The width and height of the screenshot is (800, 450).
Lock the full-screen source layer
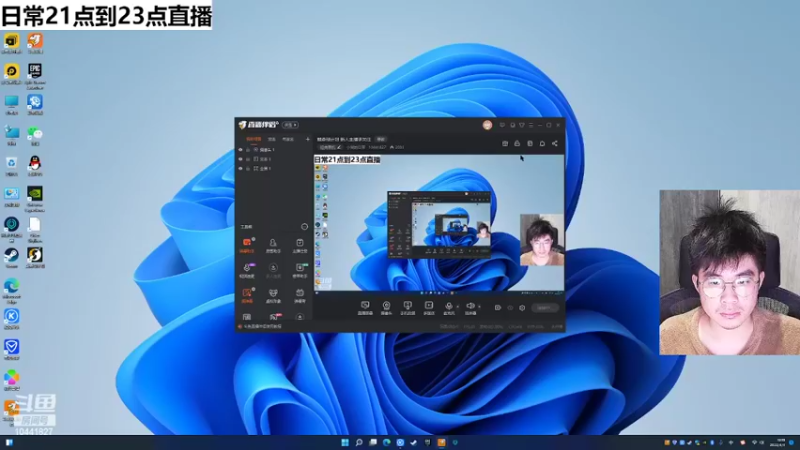248,168
